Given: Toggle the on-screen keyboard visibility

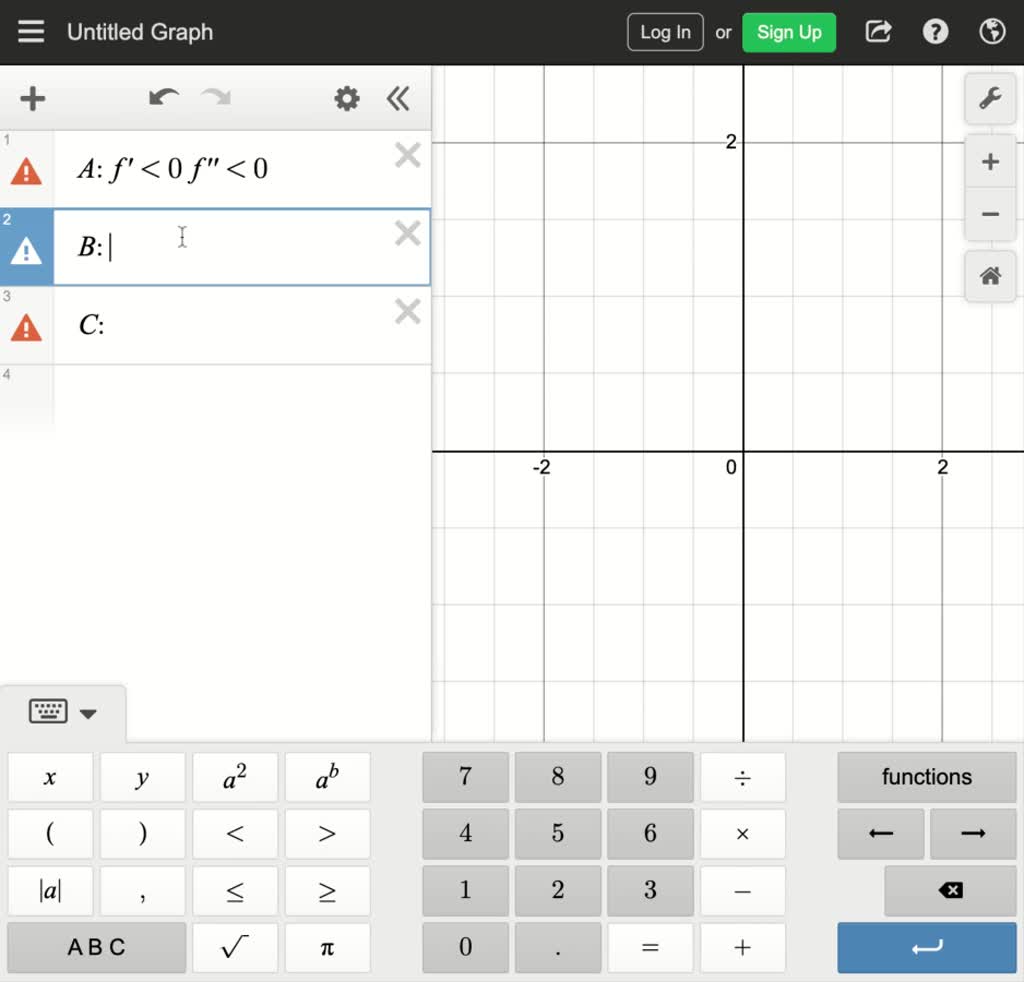Looking at the screenshot, I should click(49, 712).
